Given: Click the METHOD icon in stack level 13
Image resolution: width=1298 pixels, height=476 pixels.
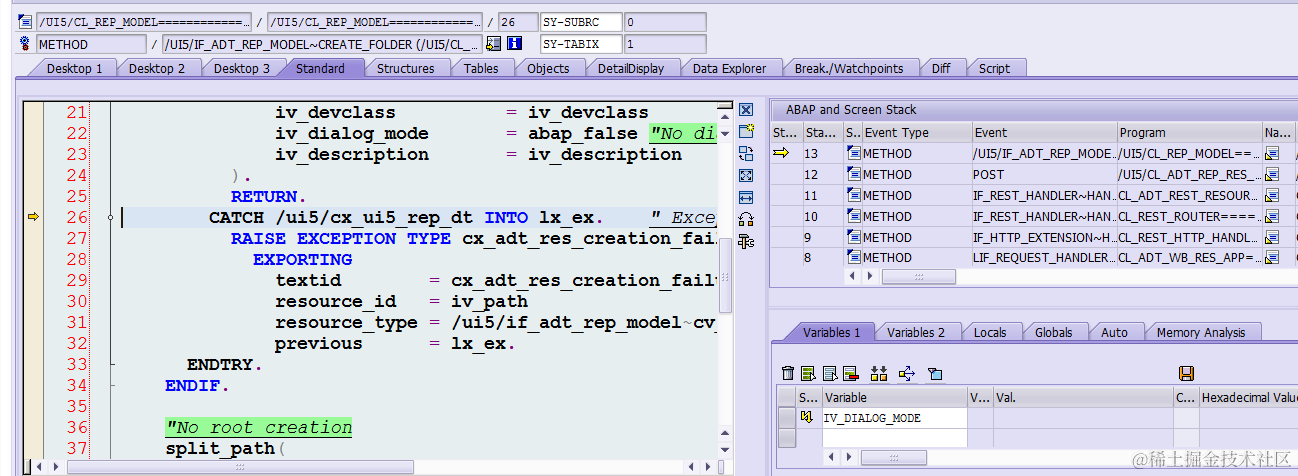Looking at the screenshot, I should [x=853, y=153].
